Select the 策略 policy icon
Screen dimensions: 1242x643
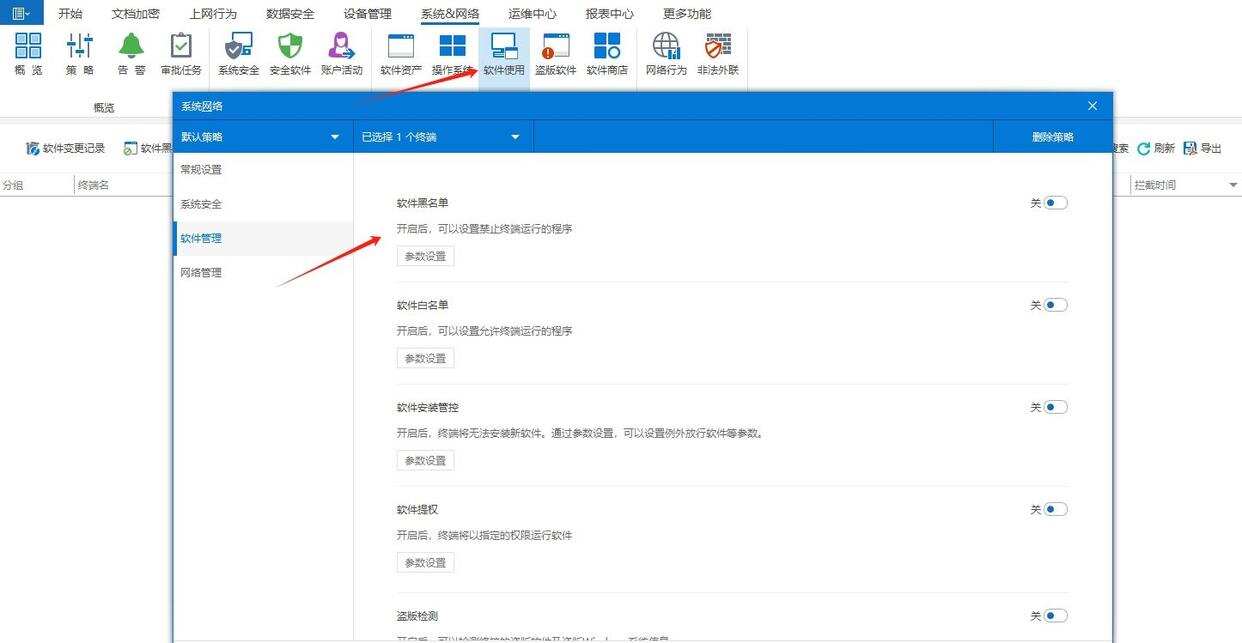[79, 55]
